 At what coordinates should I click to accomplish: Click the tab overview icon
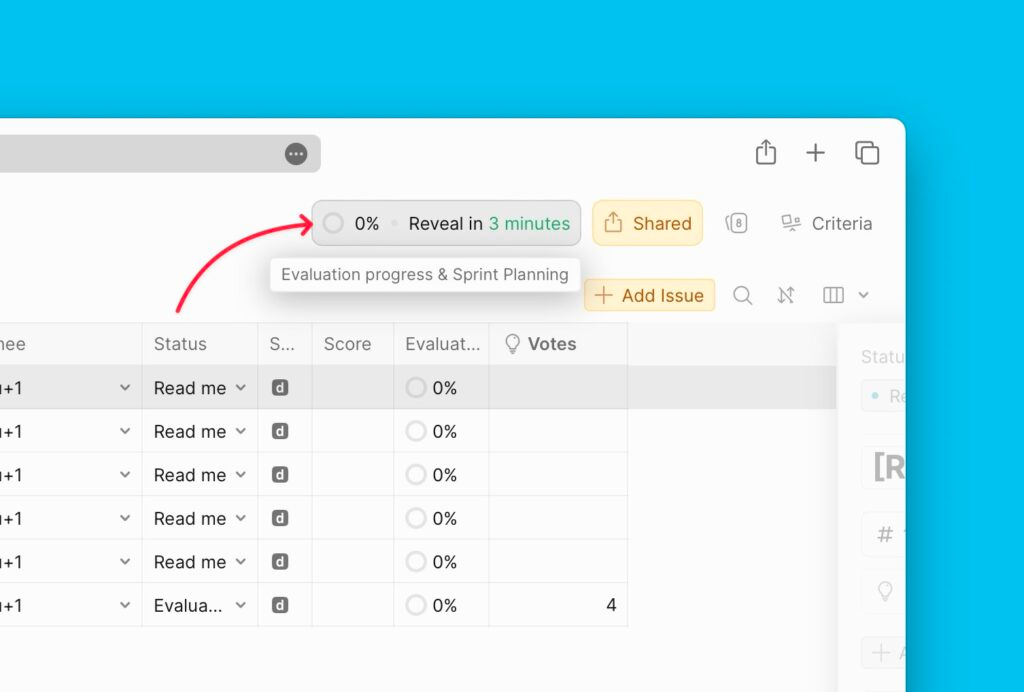[866, 152]
